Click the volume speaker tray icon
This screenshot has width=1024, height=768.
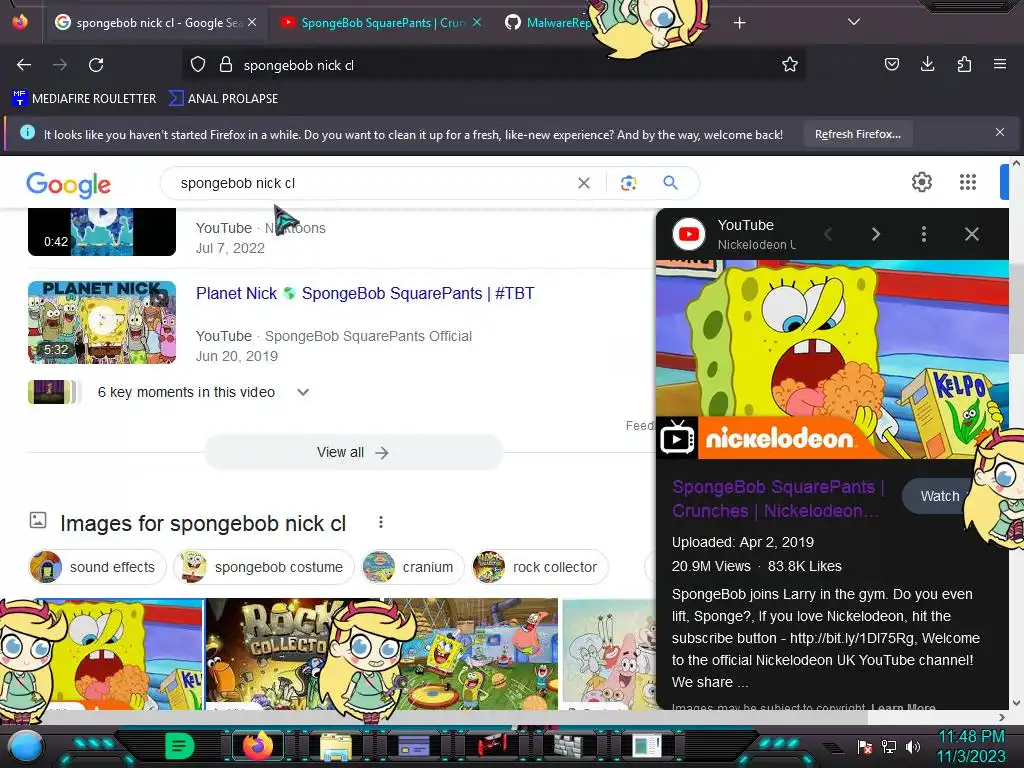pos(912,746)
